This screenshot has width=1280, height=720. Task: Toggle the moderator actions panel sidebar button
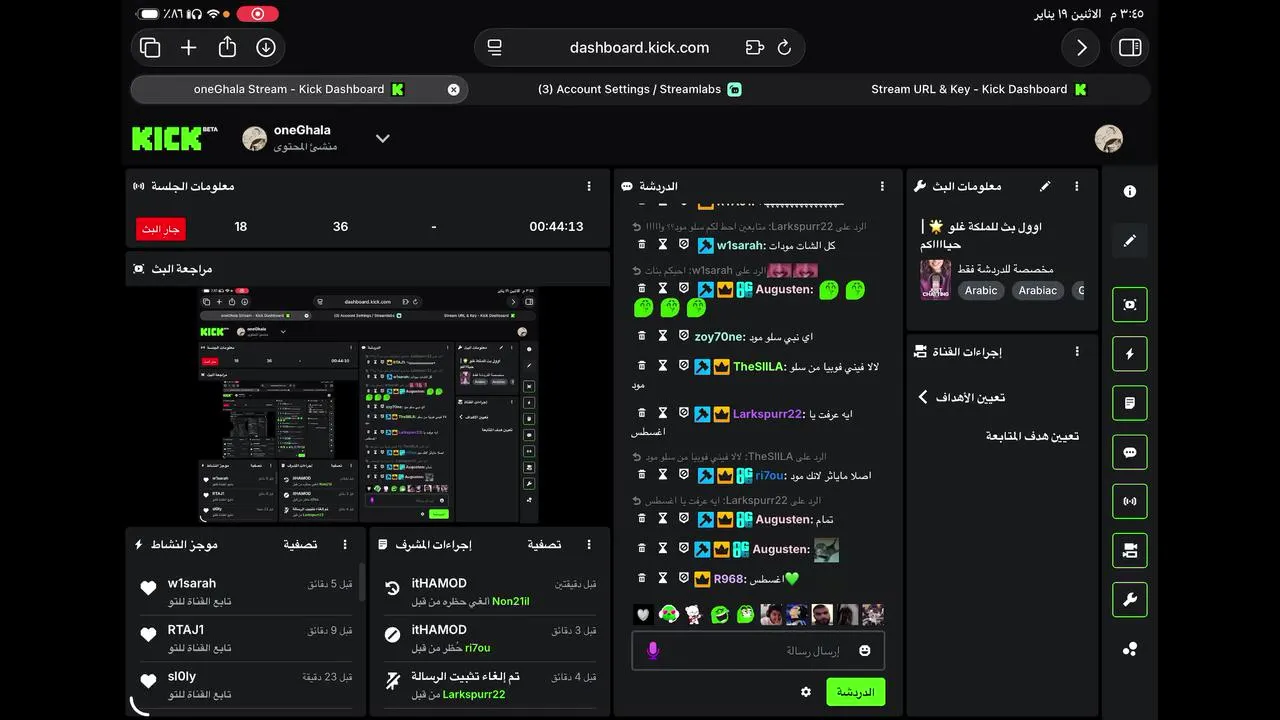[1130, 403]
